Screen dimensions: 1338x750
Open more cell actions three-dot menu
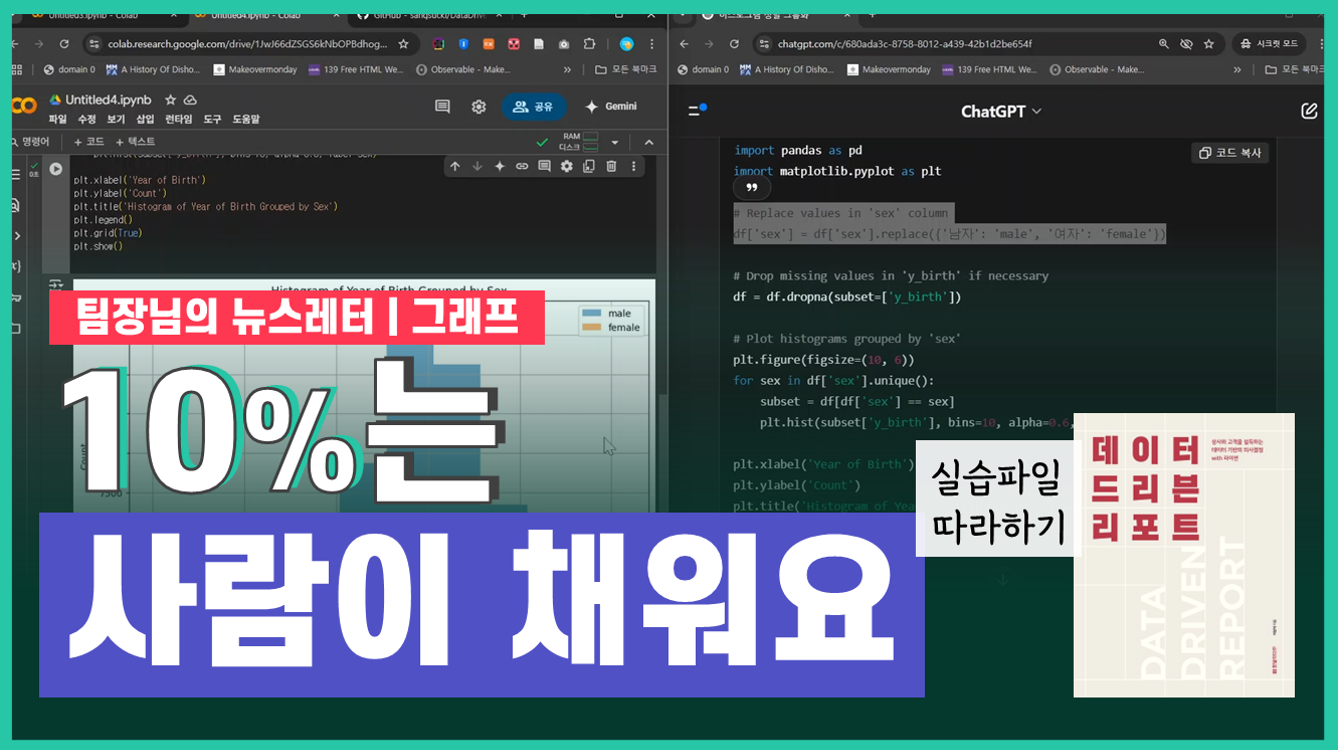tap(633, 167)
